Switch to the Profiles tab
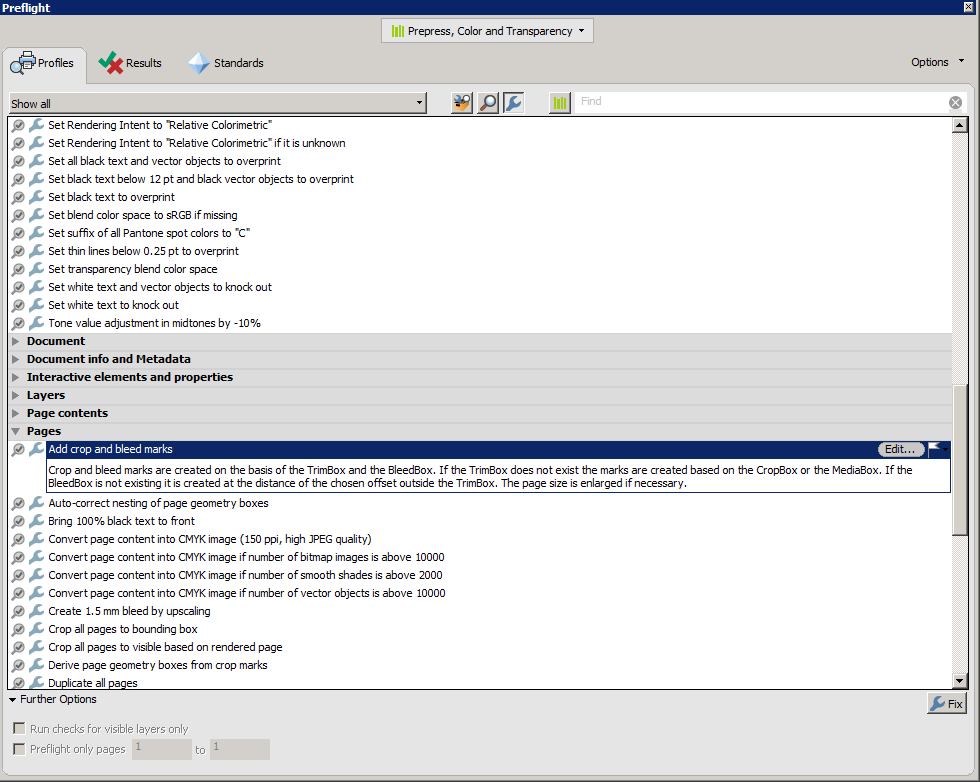 (x=44, y=64)
